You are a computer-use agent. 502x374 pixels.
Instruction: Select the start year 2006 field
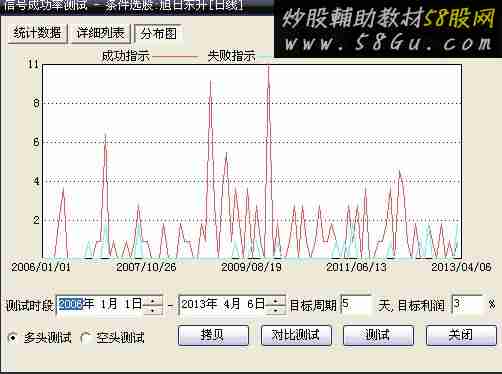[x=70, y=304]
